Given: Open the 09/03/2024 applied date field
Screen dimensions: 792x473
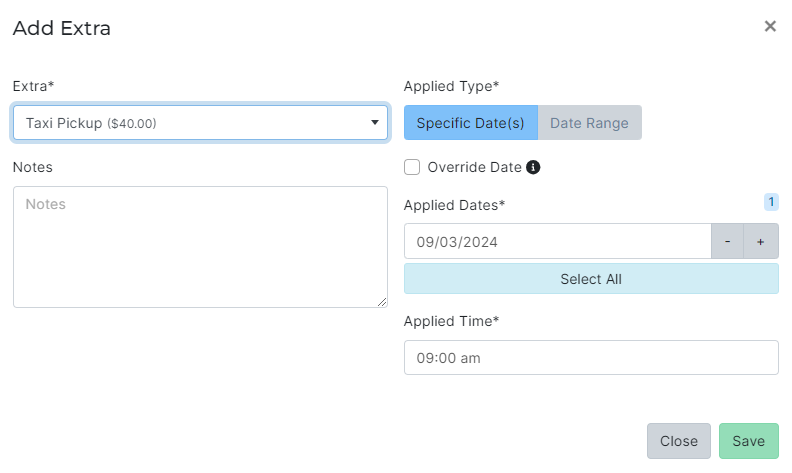Looking at the screenshot, I should coord(556,241).
